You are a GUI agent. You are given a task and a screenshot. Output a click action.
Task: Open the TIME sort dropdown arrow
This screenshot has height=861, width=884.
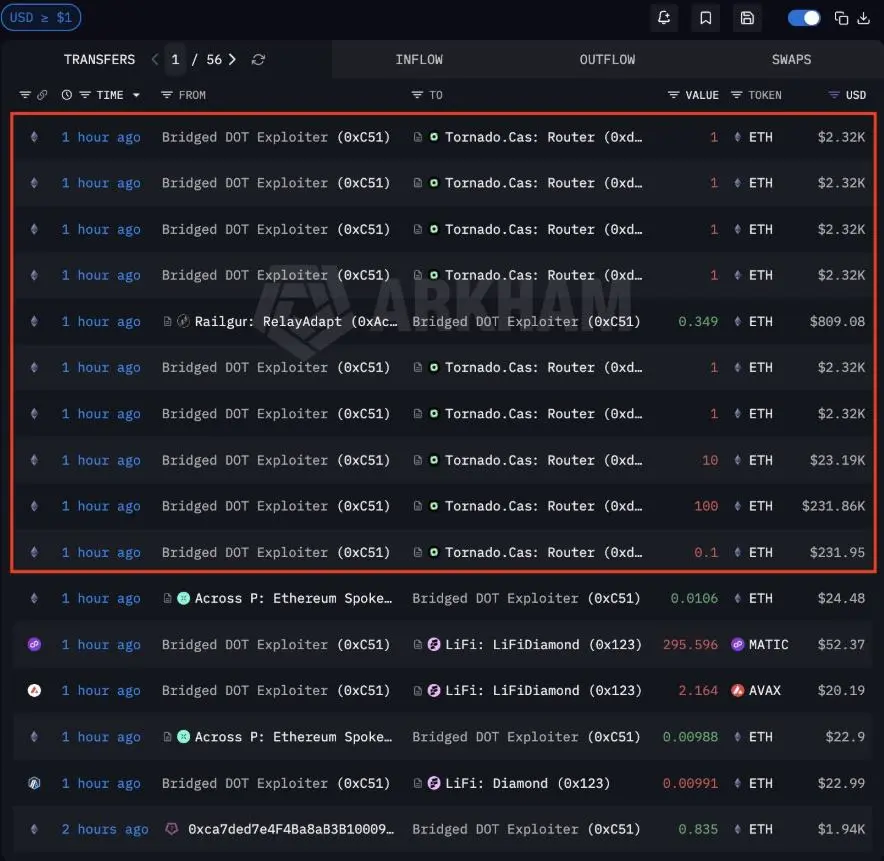click(x=136, y=95)
